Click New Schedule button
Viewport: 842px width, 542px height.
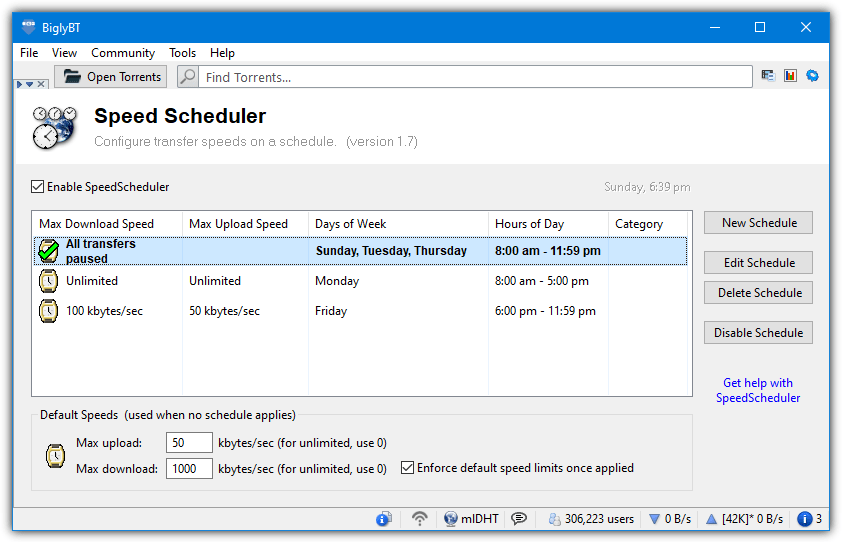pos(758,223)
